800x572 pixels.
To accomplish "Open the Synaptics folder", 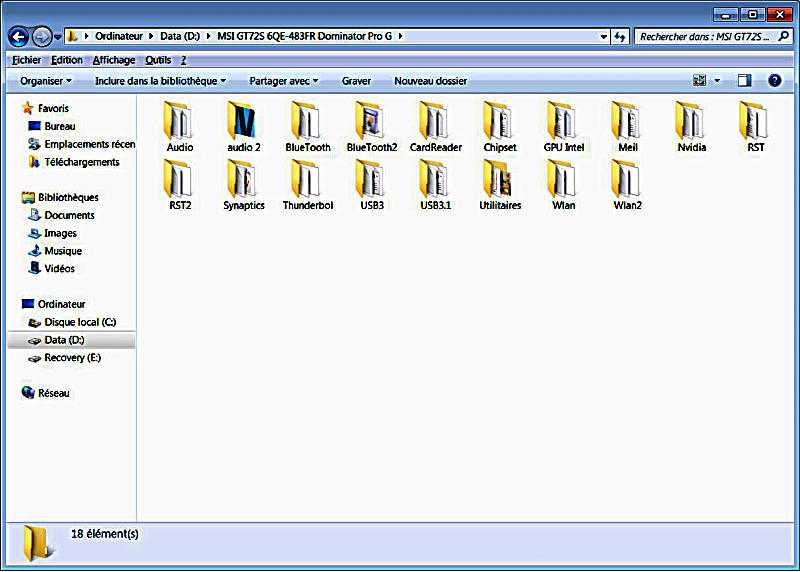I will point(243,185).
